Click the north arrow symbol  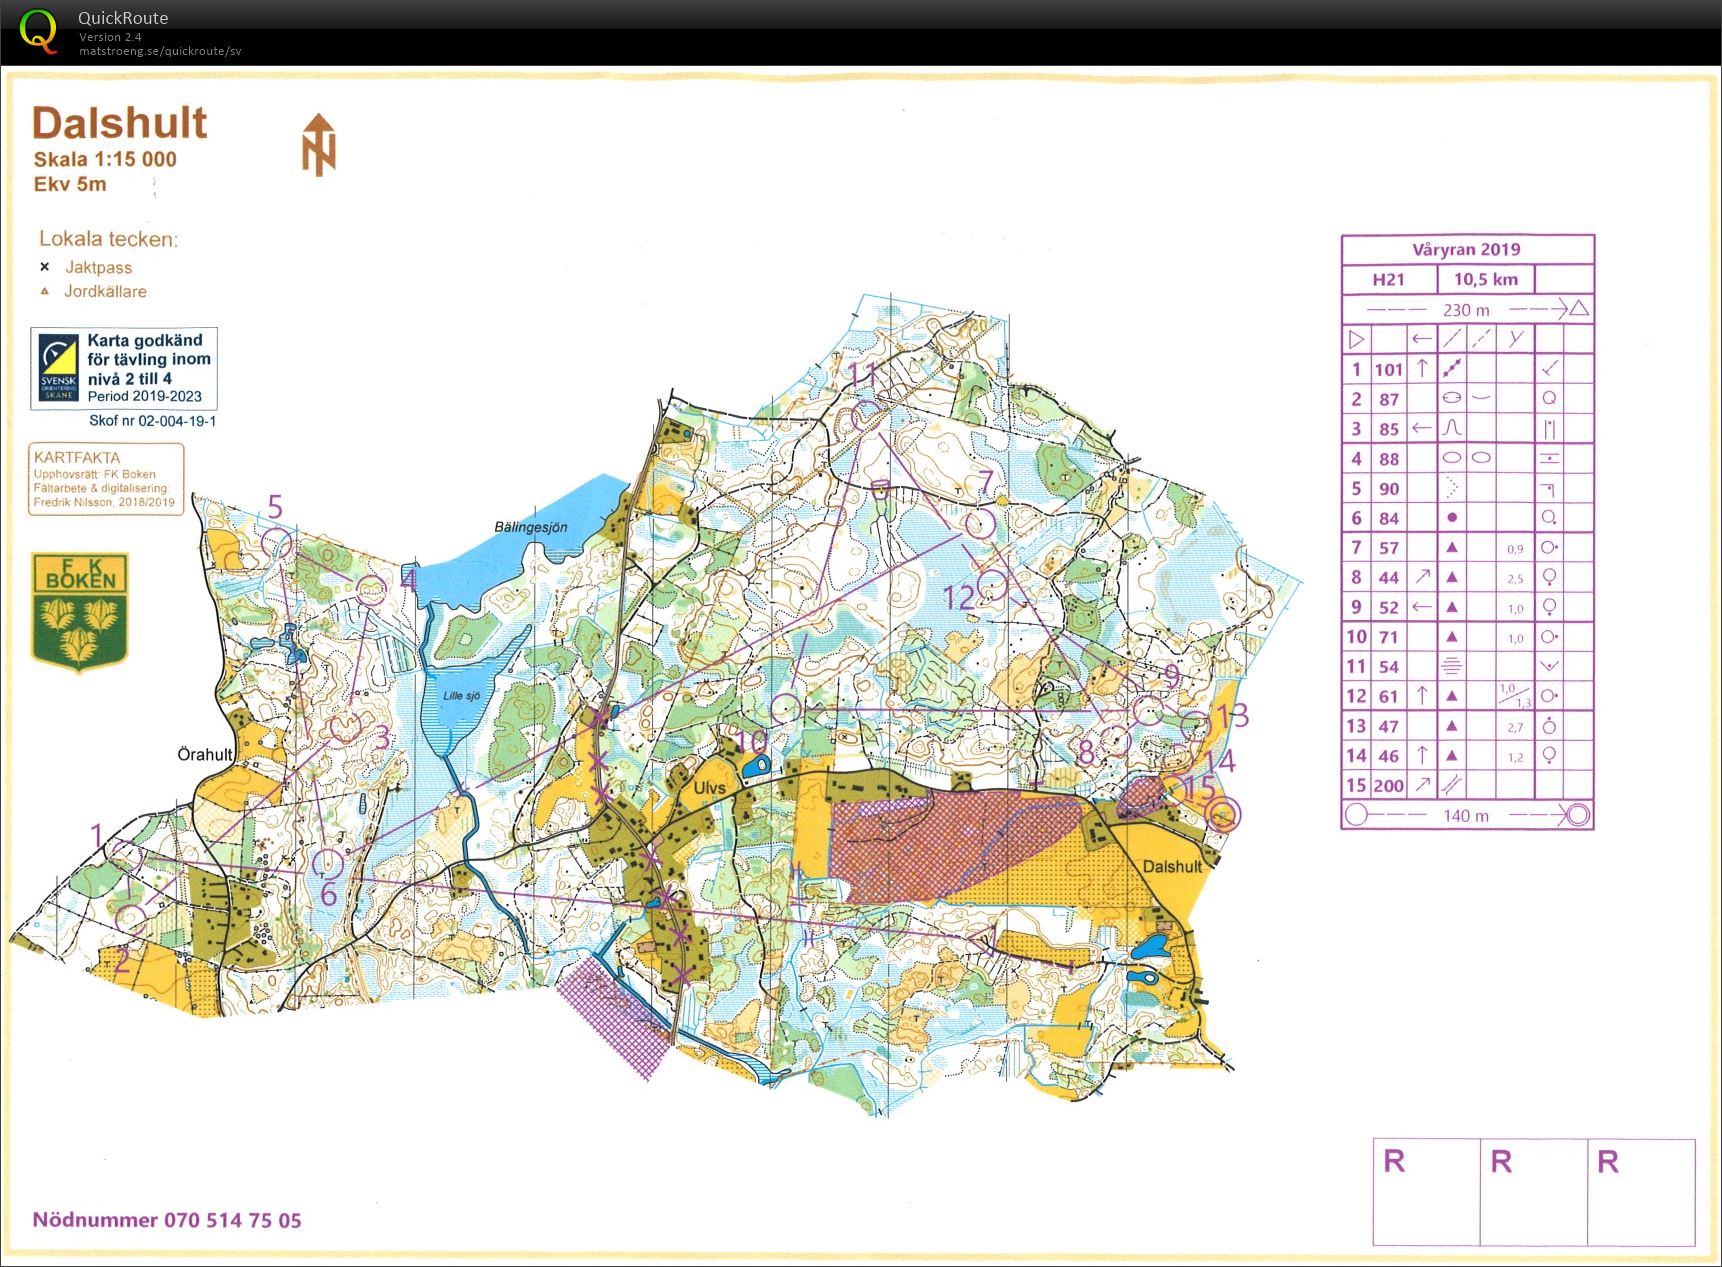pos(319,145)
